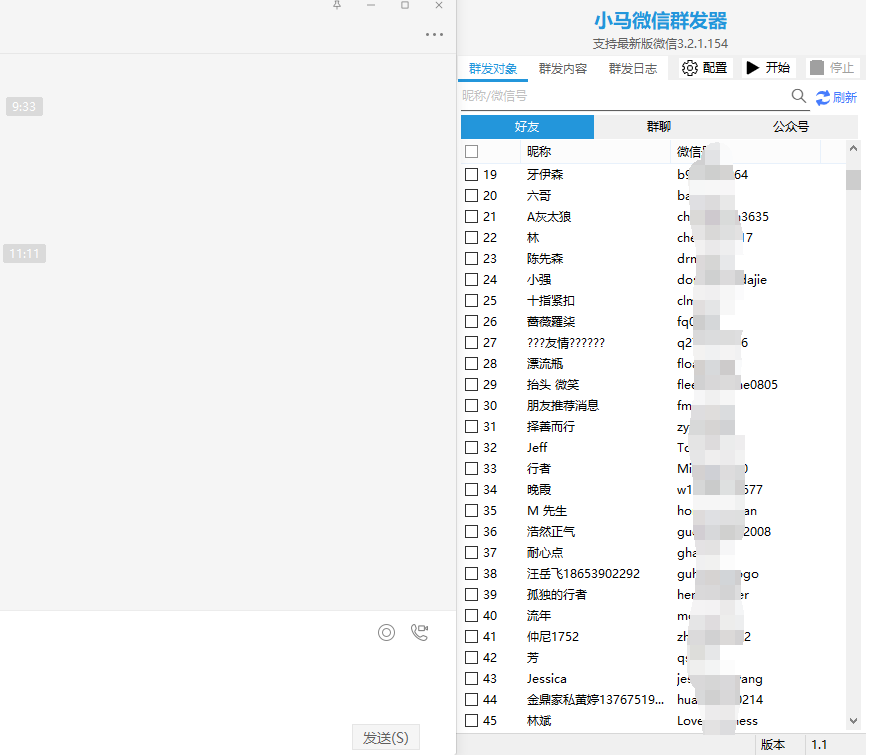The width and height of the screenshot is (880, 755).
Task: Click the 停止 stop button
Action: [x=832, y=68]
